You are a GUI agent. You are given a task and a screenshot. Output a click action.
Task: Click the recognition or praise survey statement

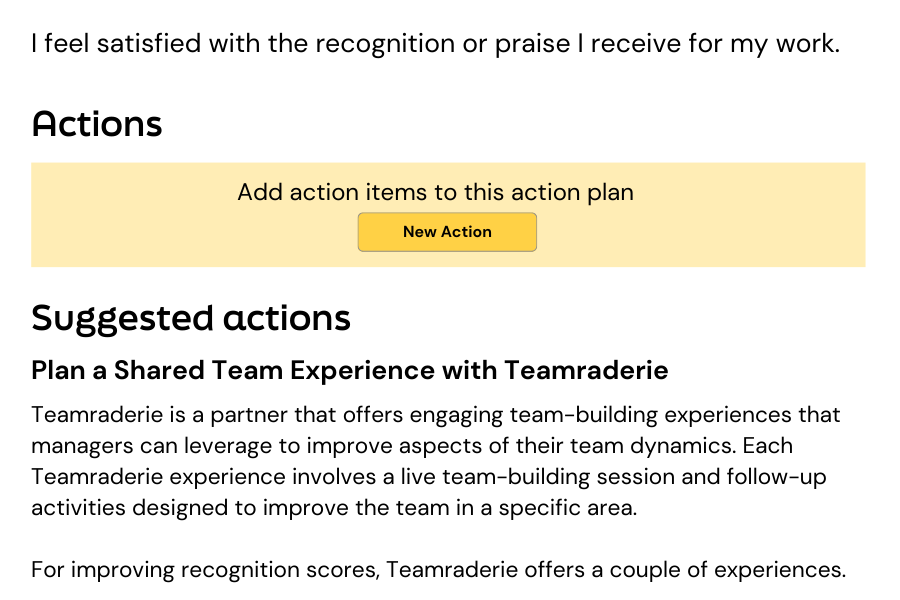click(x=435, y=44)
